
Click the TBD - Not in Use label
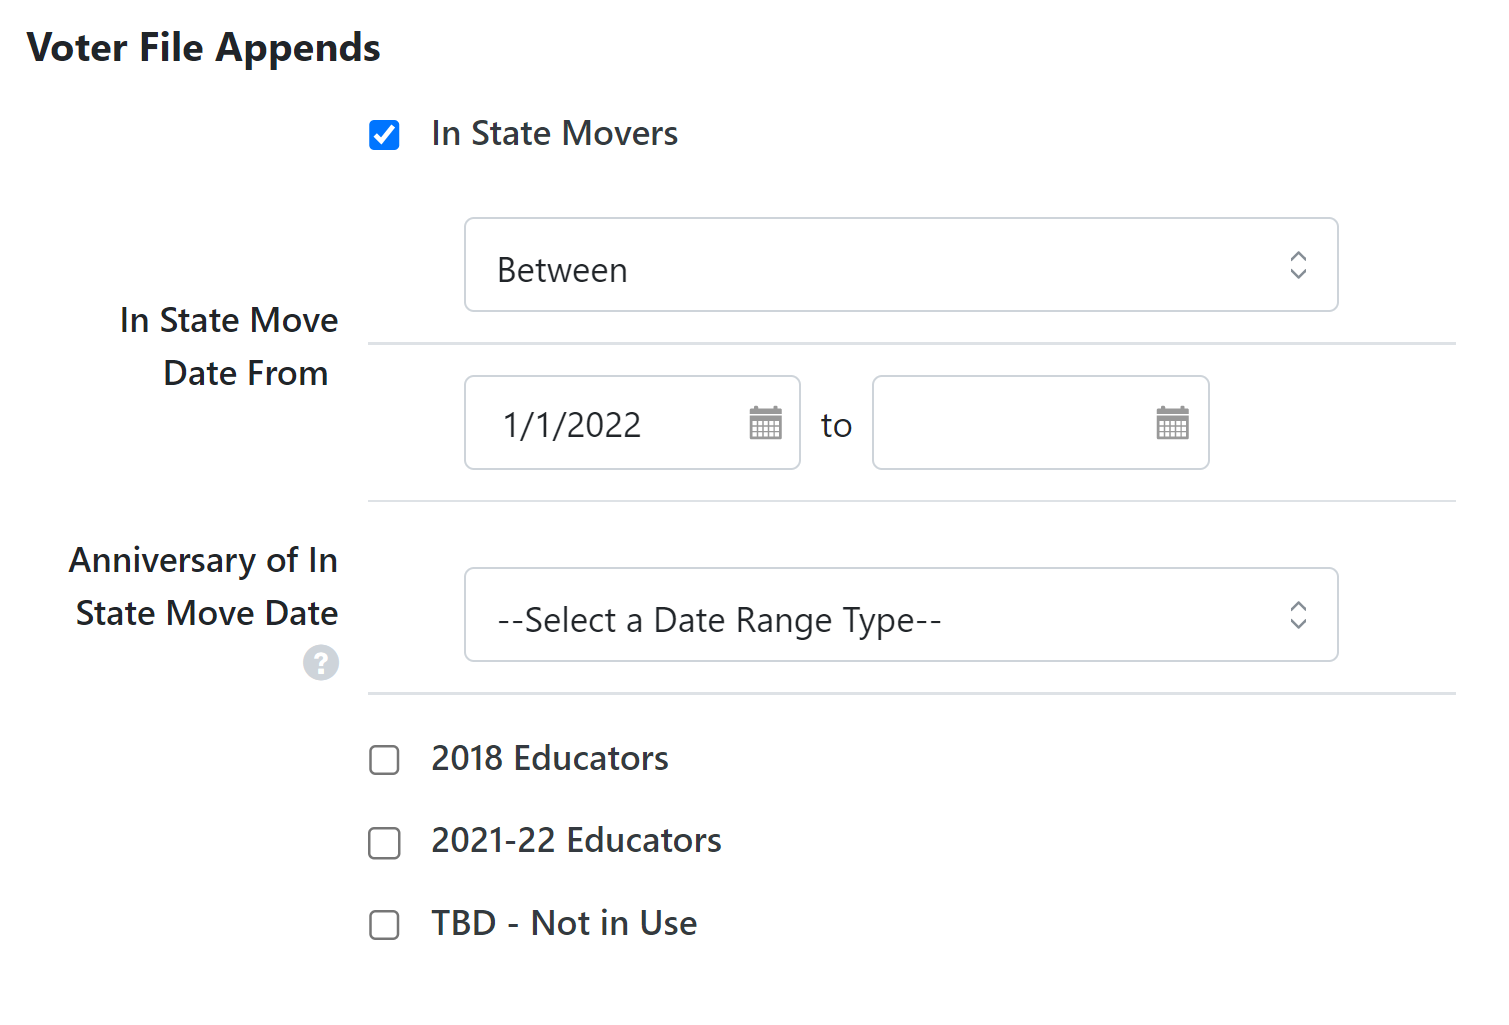564,924
